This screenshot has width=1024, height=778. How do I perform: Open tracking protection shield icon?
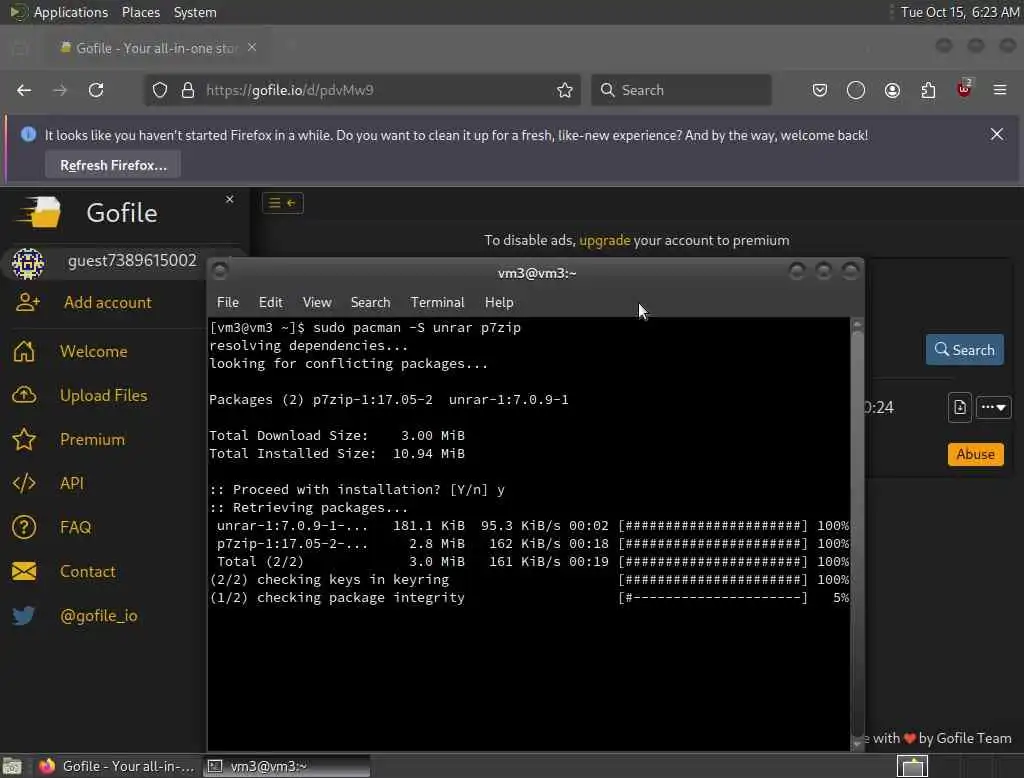[160, 90]
